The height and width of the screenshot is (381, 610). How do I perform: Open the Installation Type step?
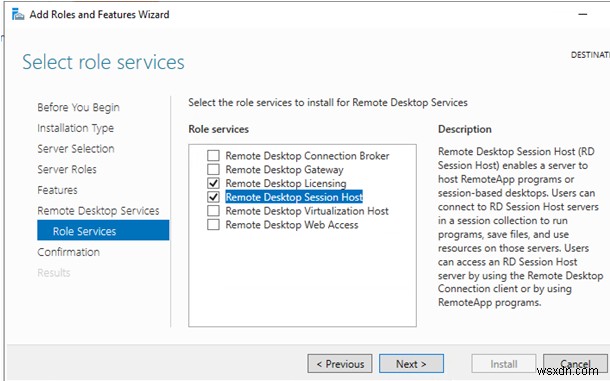pos(75,128)
